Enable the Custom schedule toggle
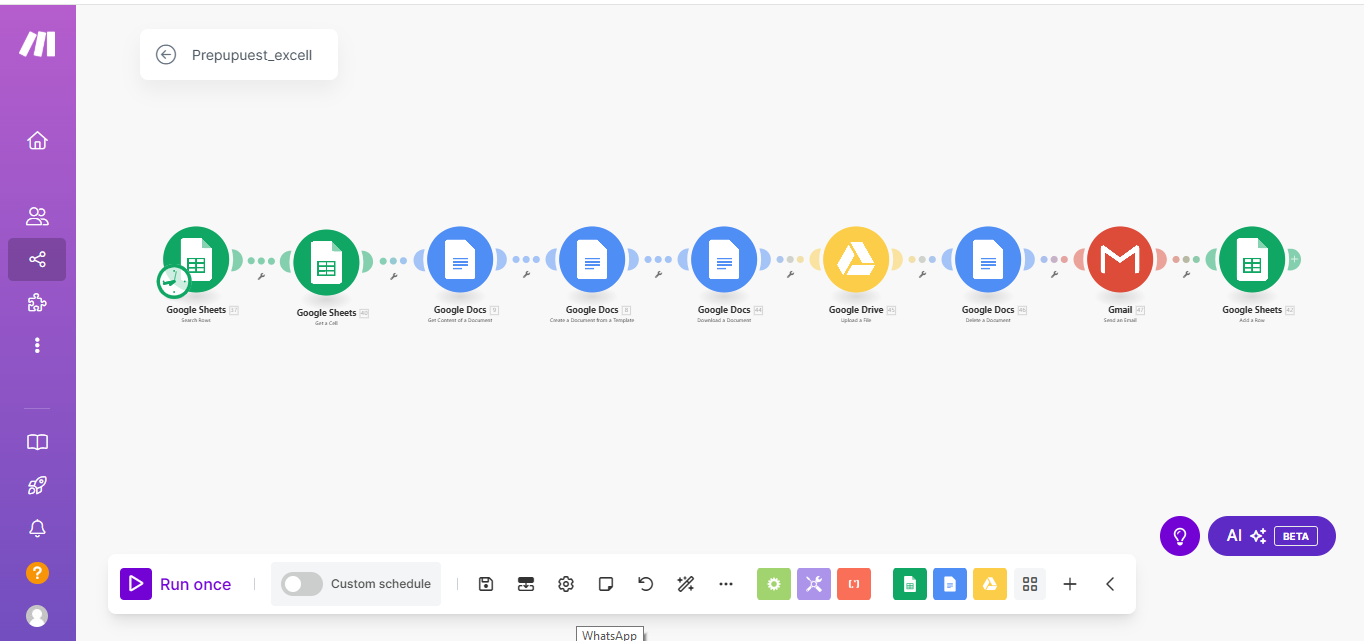 pyautogui.click(x=301, y=584)
